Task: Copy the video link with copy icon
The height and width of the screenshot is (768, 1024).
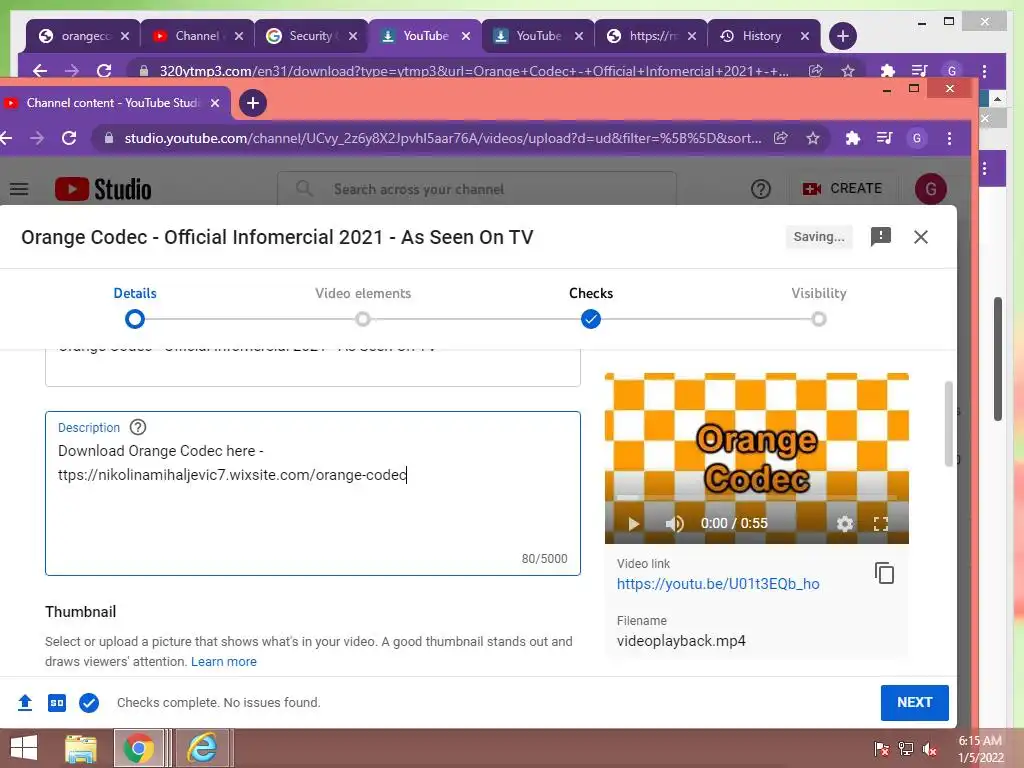Action: pyautogui.click(x=884, y=573)
